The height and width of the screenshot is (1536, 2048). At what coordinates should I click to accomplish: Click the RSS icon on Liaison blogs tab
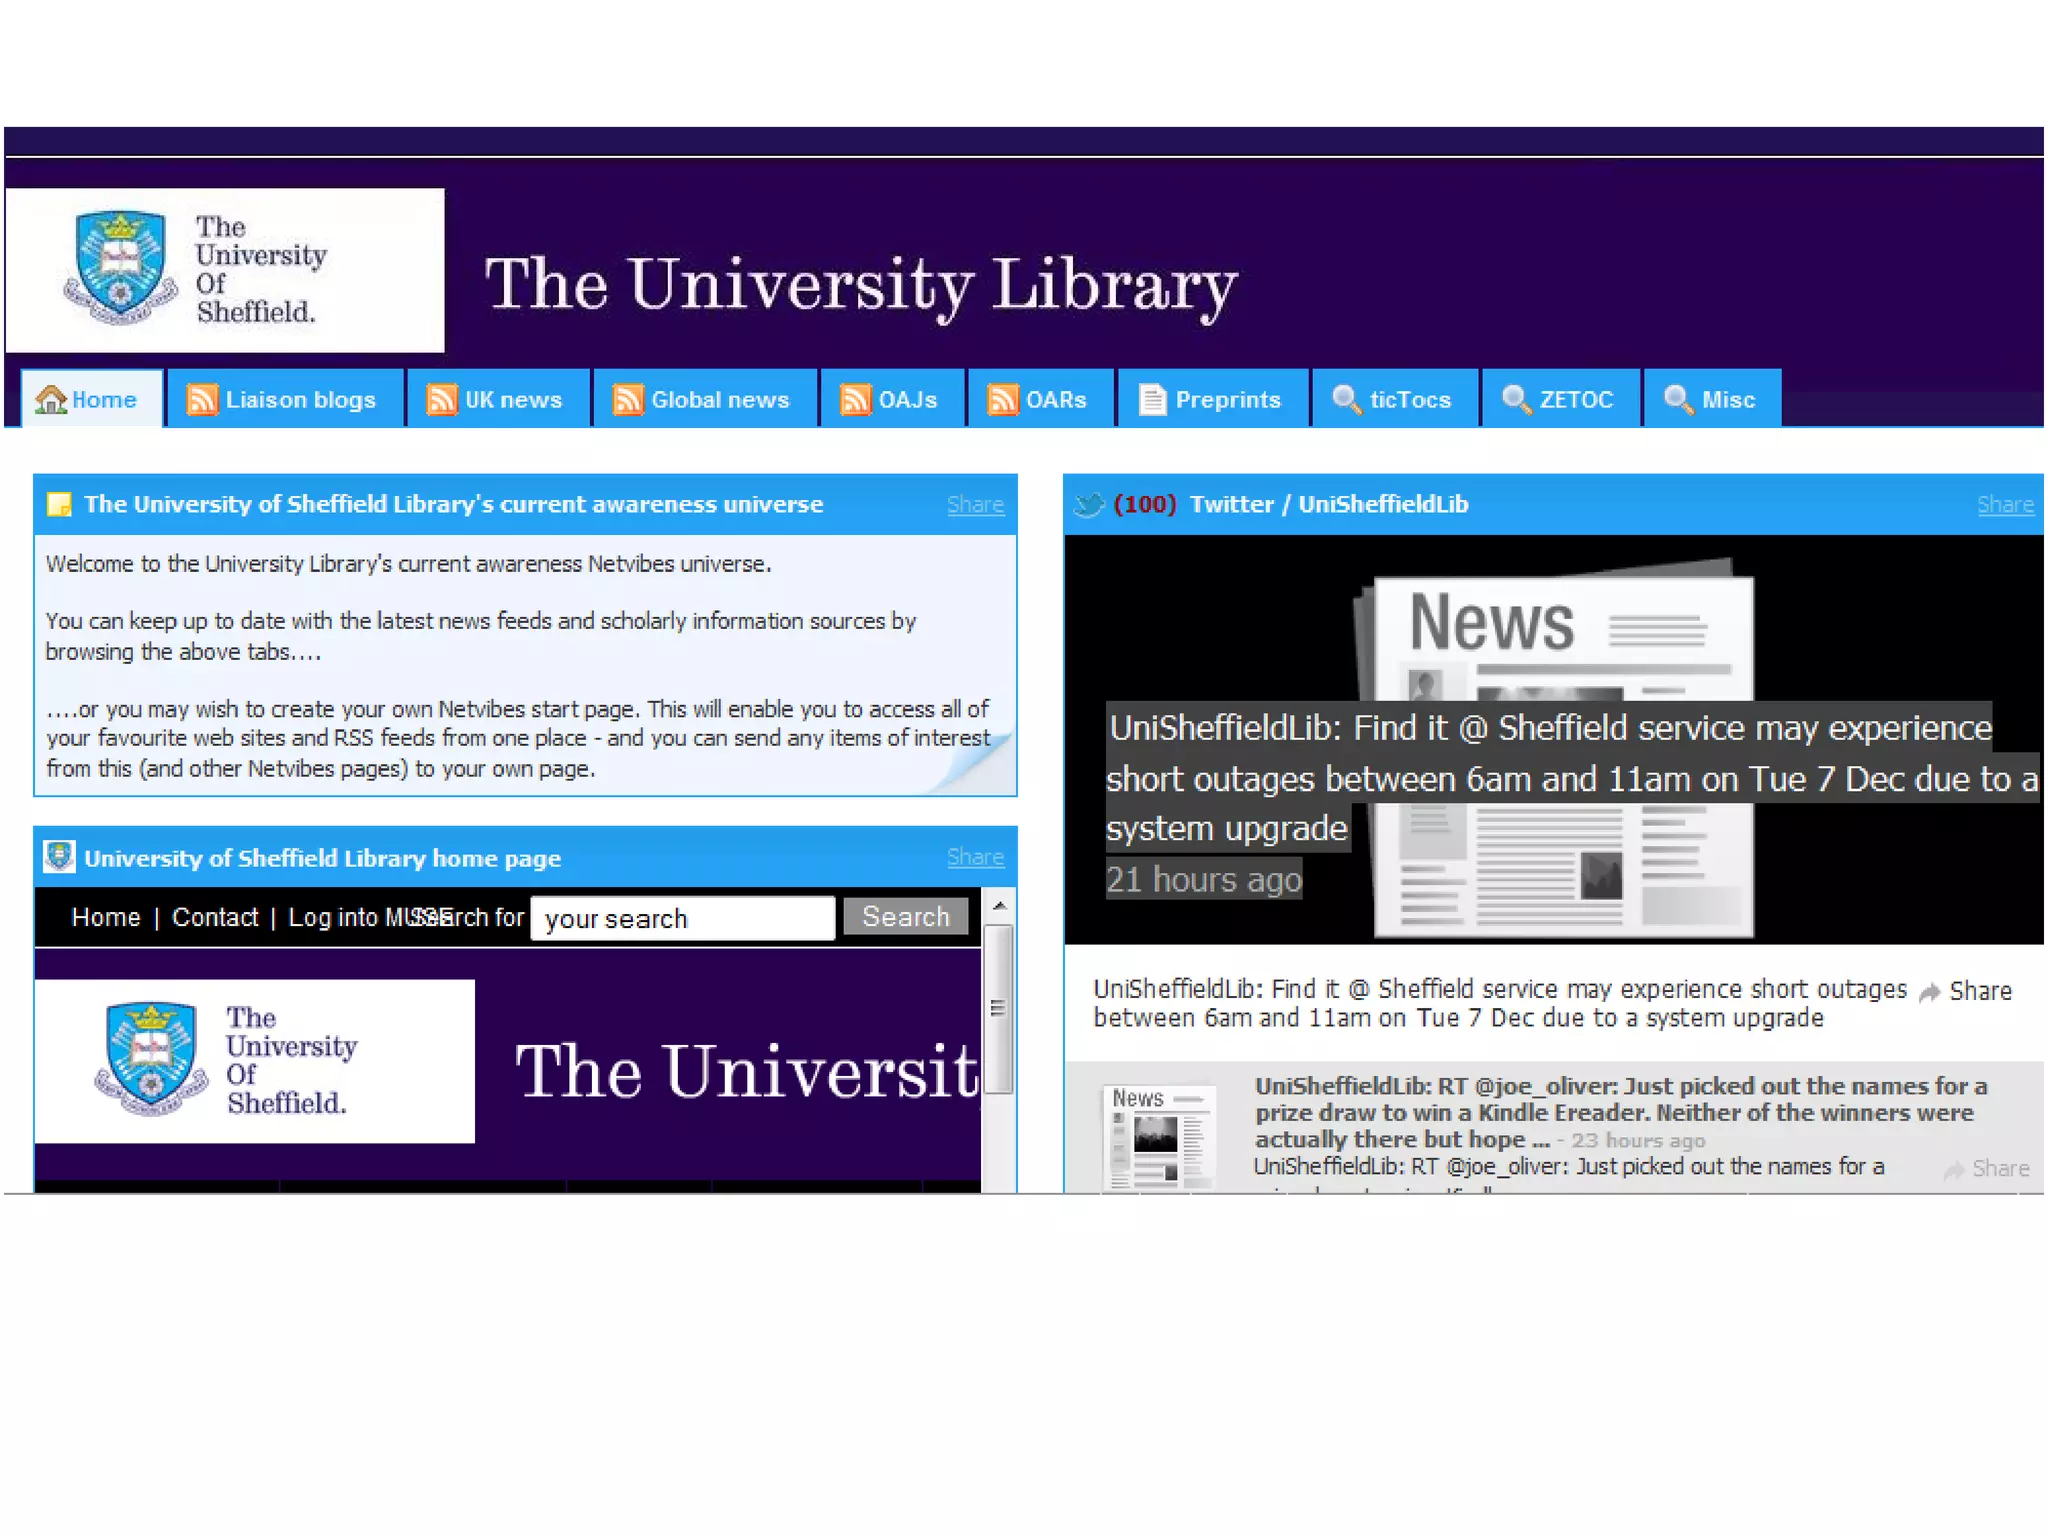coord(202,399)
